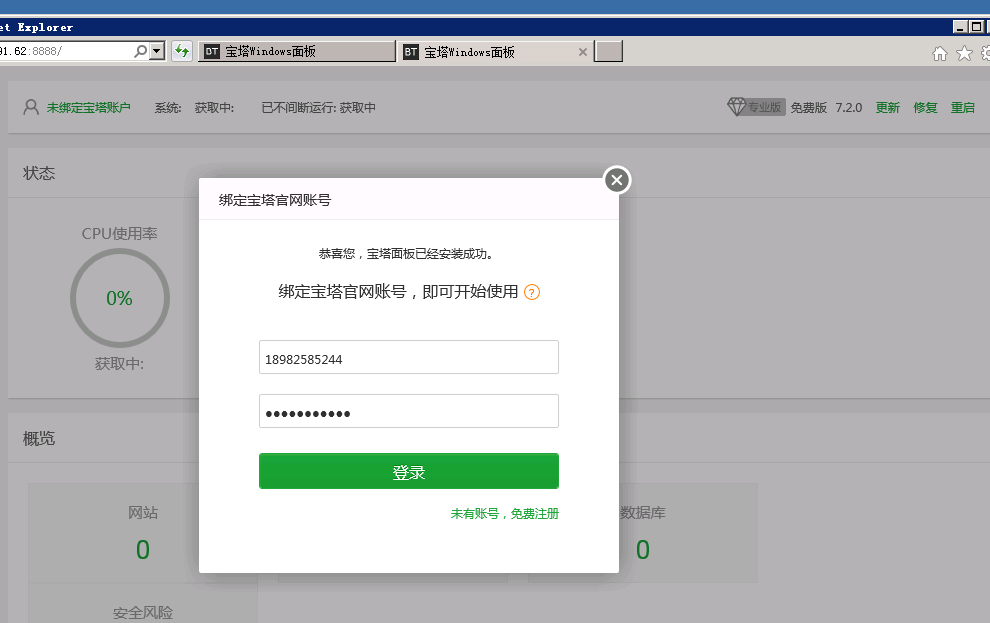Click the 网站 count 0

[143, 550]
